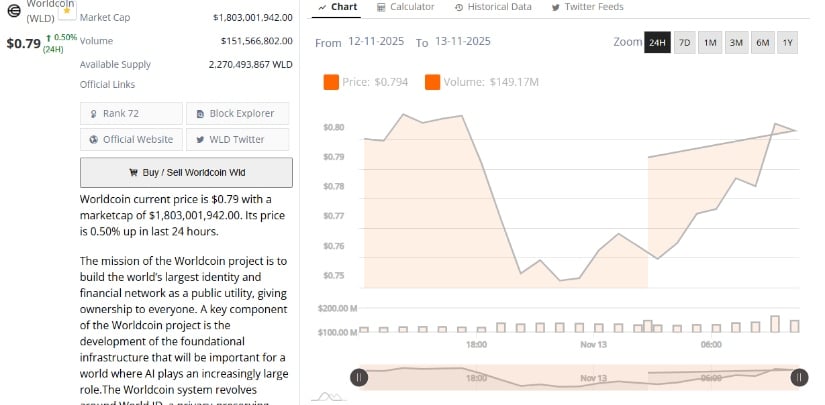Screen dimensions: 825x405
Task: Switch to Historical Data tab
Action: pos(493,7)
